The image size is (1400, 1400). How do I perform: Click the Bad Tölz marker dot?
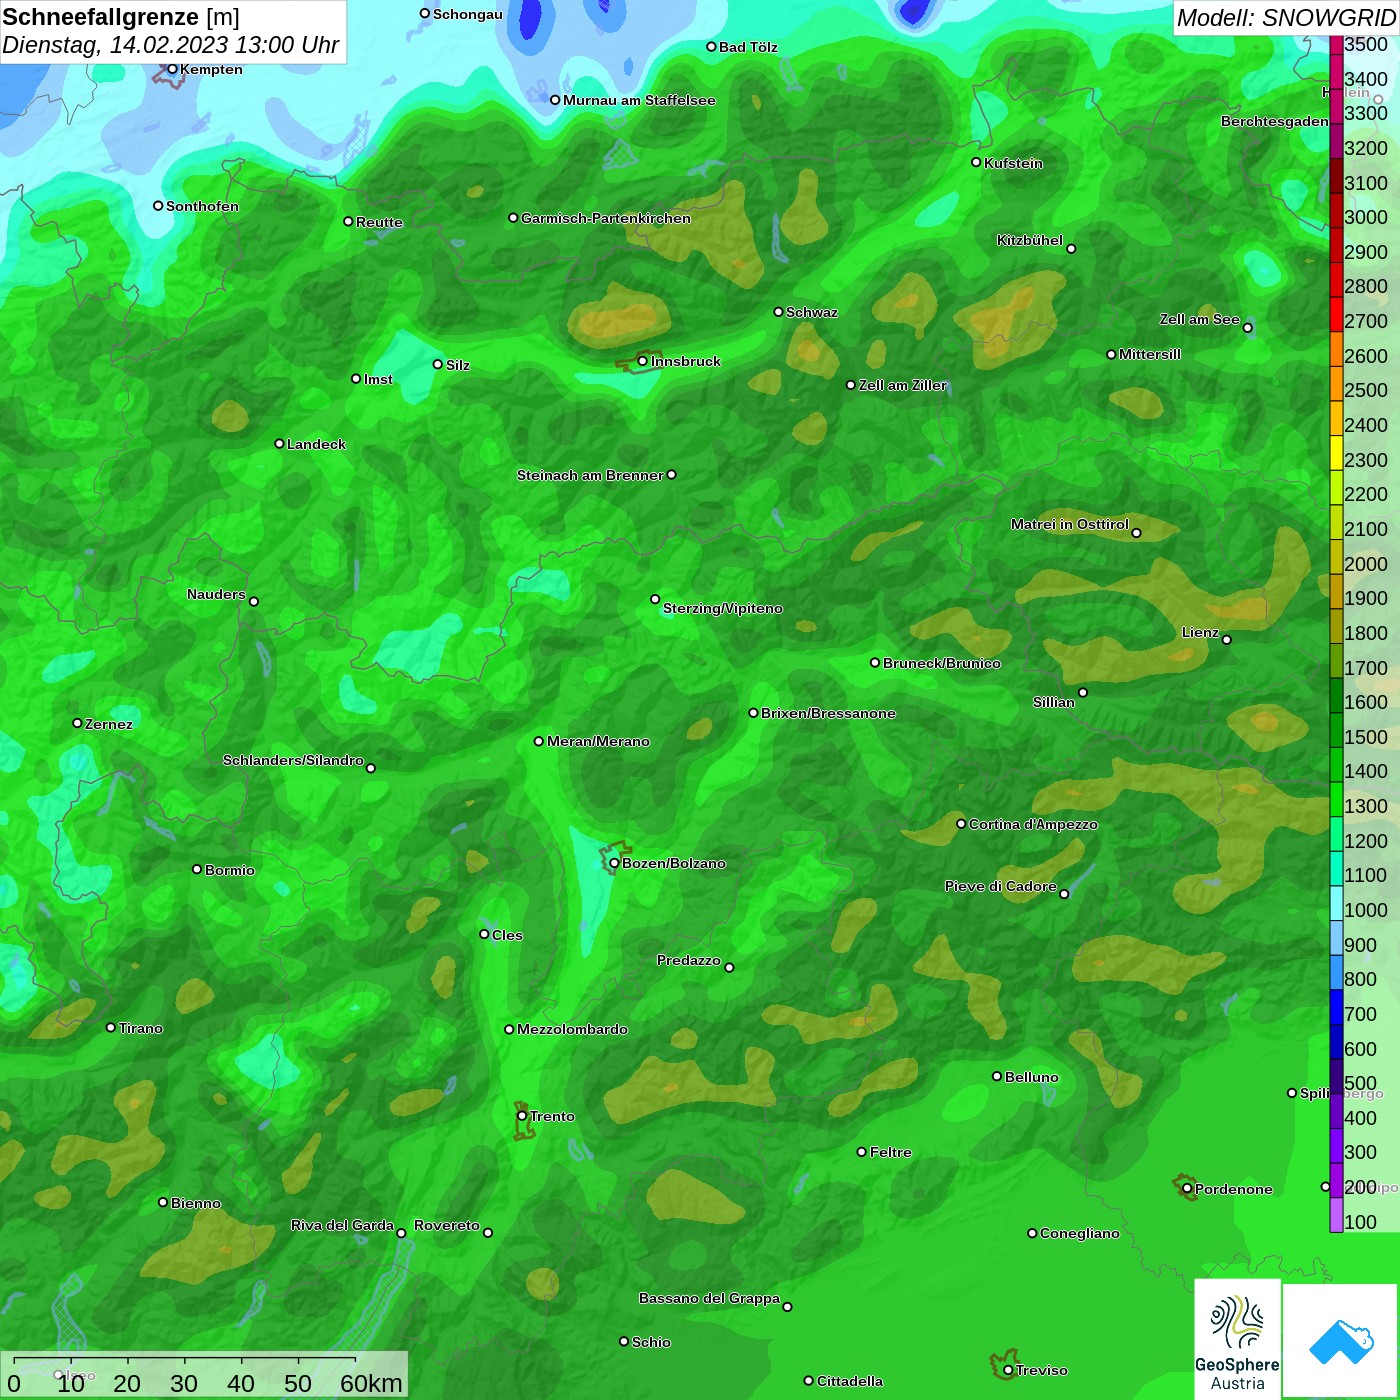pos(711,47)
